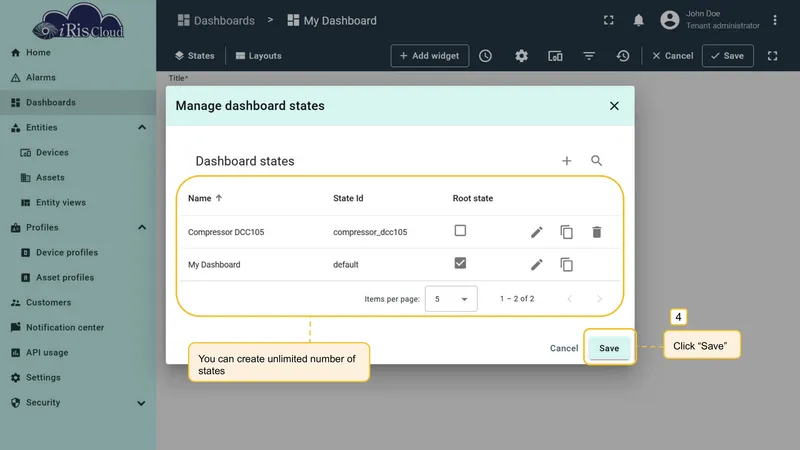Open notifications bell
The height and width of the screenshot is (450, 800).
638,20
